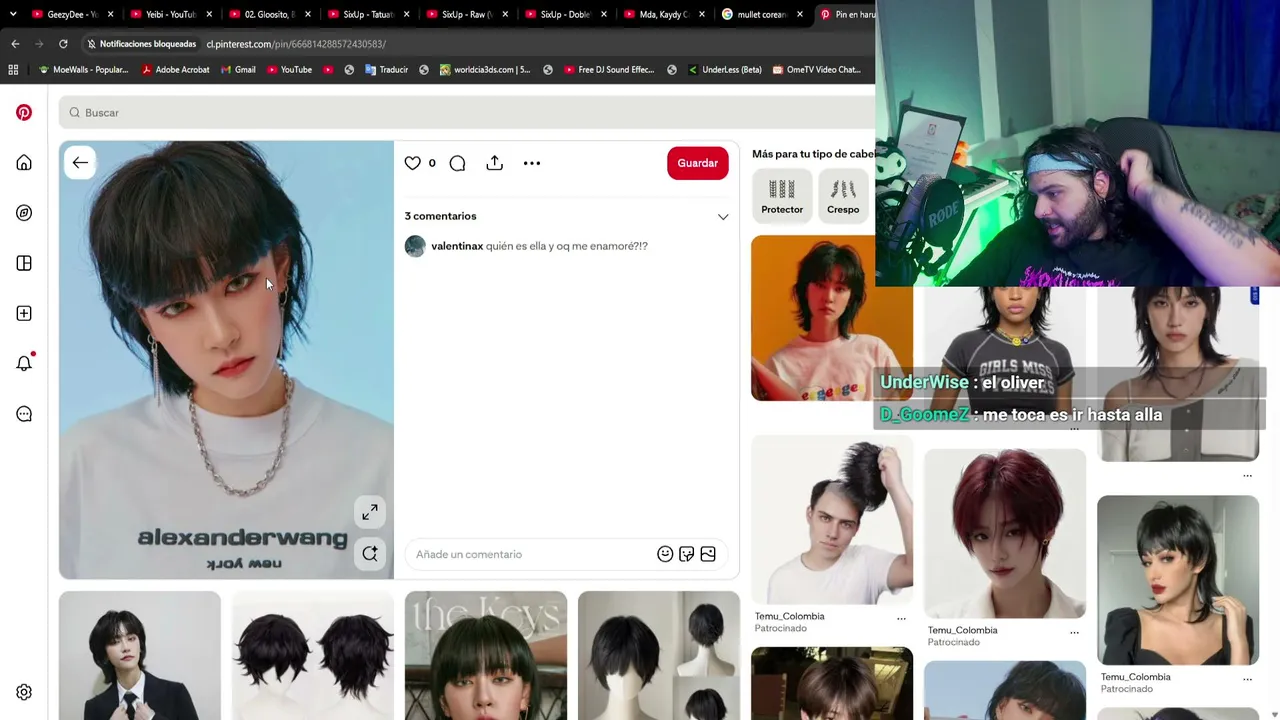Open the pin showing person in black suit
The image size is (1280, 720).
pos(140,656)
